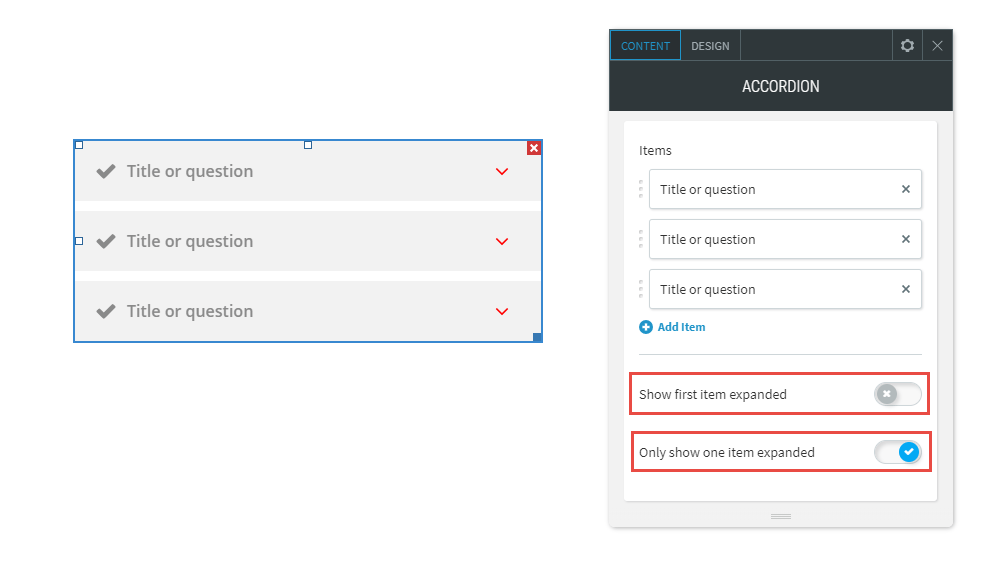Open the Accordion panel settings gear
Viewport: 1002px width, 565px height.
tap(907, 45)
